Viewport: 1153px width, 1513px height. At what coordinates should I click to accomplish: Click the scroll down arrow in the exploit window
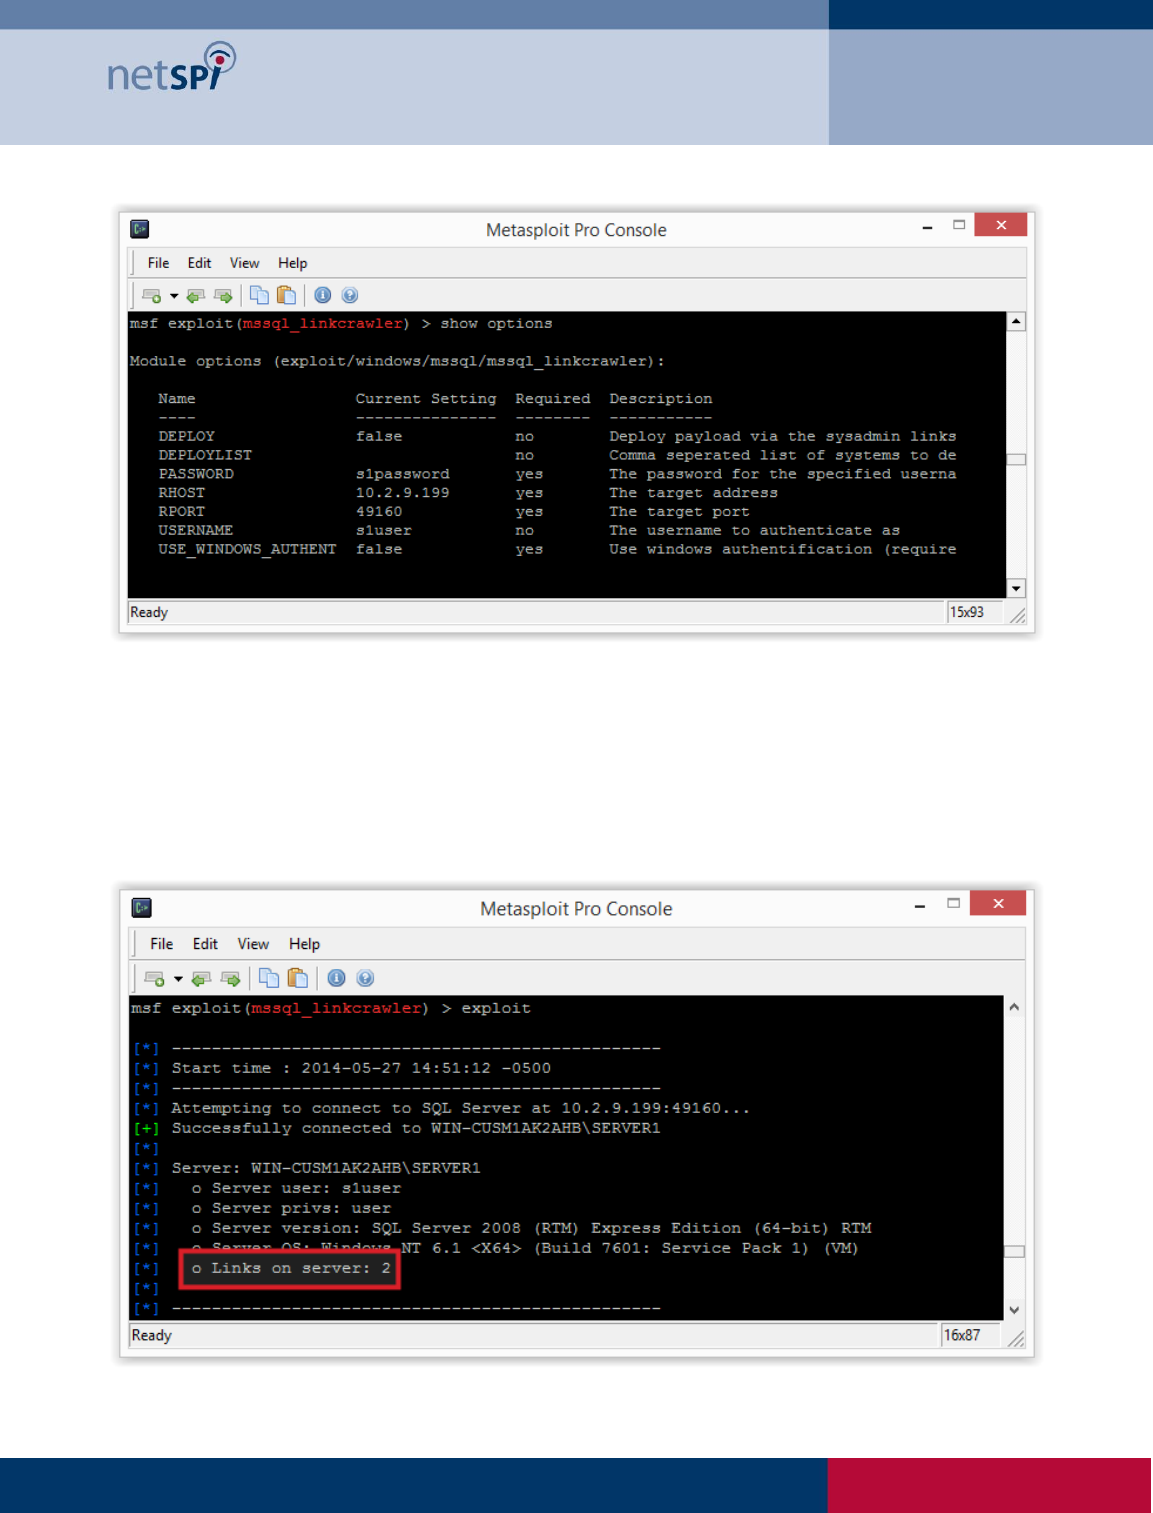[1014, 1310]
